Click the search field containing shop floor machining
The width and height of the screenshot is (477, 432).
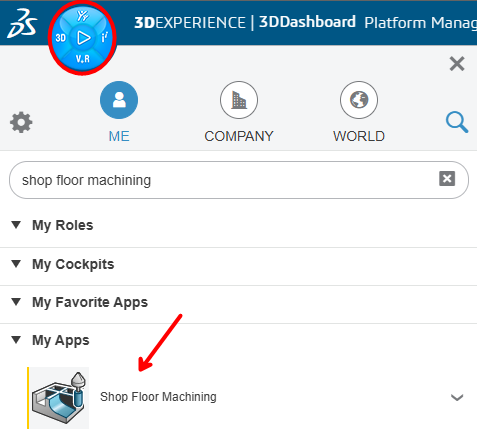tap(239, 180)
